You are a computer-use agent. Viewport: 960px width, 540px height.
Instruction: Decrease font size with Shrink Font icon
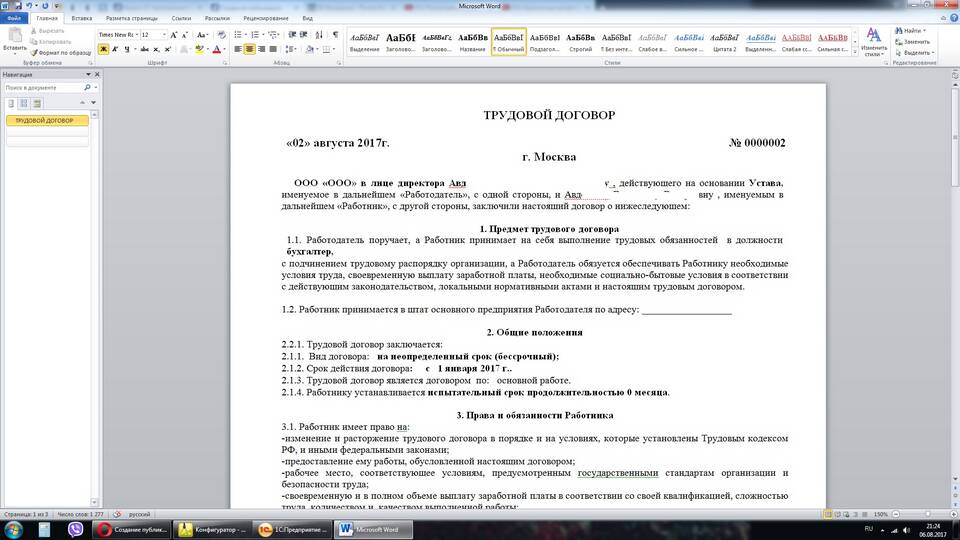click(x=185, y=35)
